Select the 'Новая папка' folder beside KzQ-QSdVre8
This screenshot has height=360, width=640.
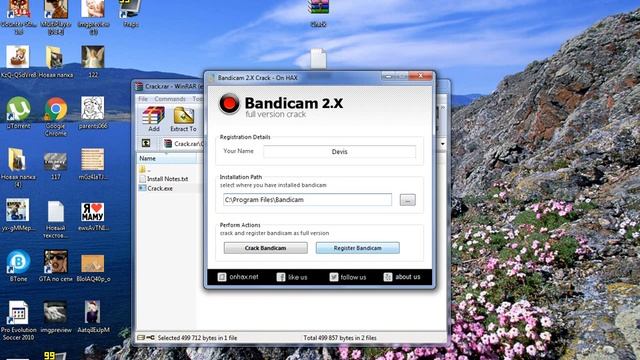click(x=56, y=62)
